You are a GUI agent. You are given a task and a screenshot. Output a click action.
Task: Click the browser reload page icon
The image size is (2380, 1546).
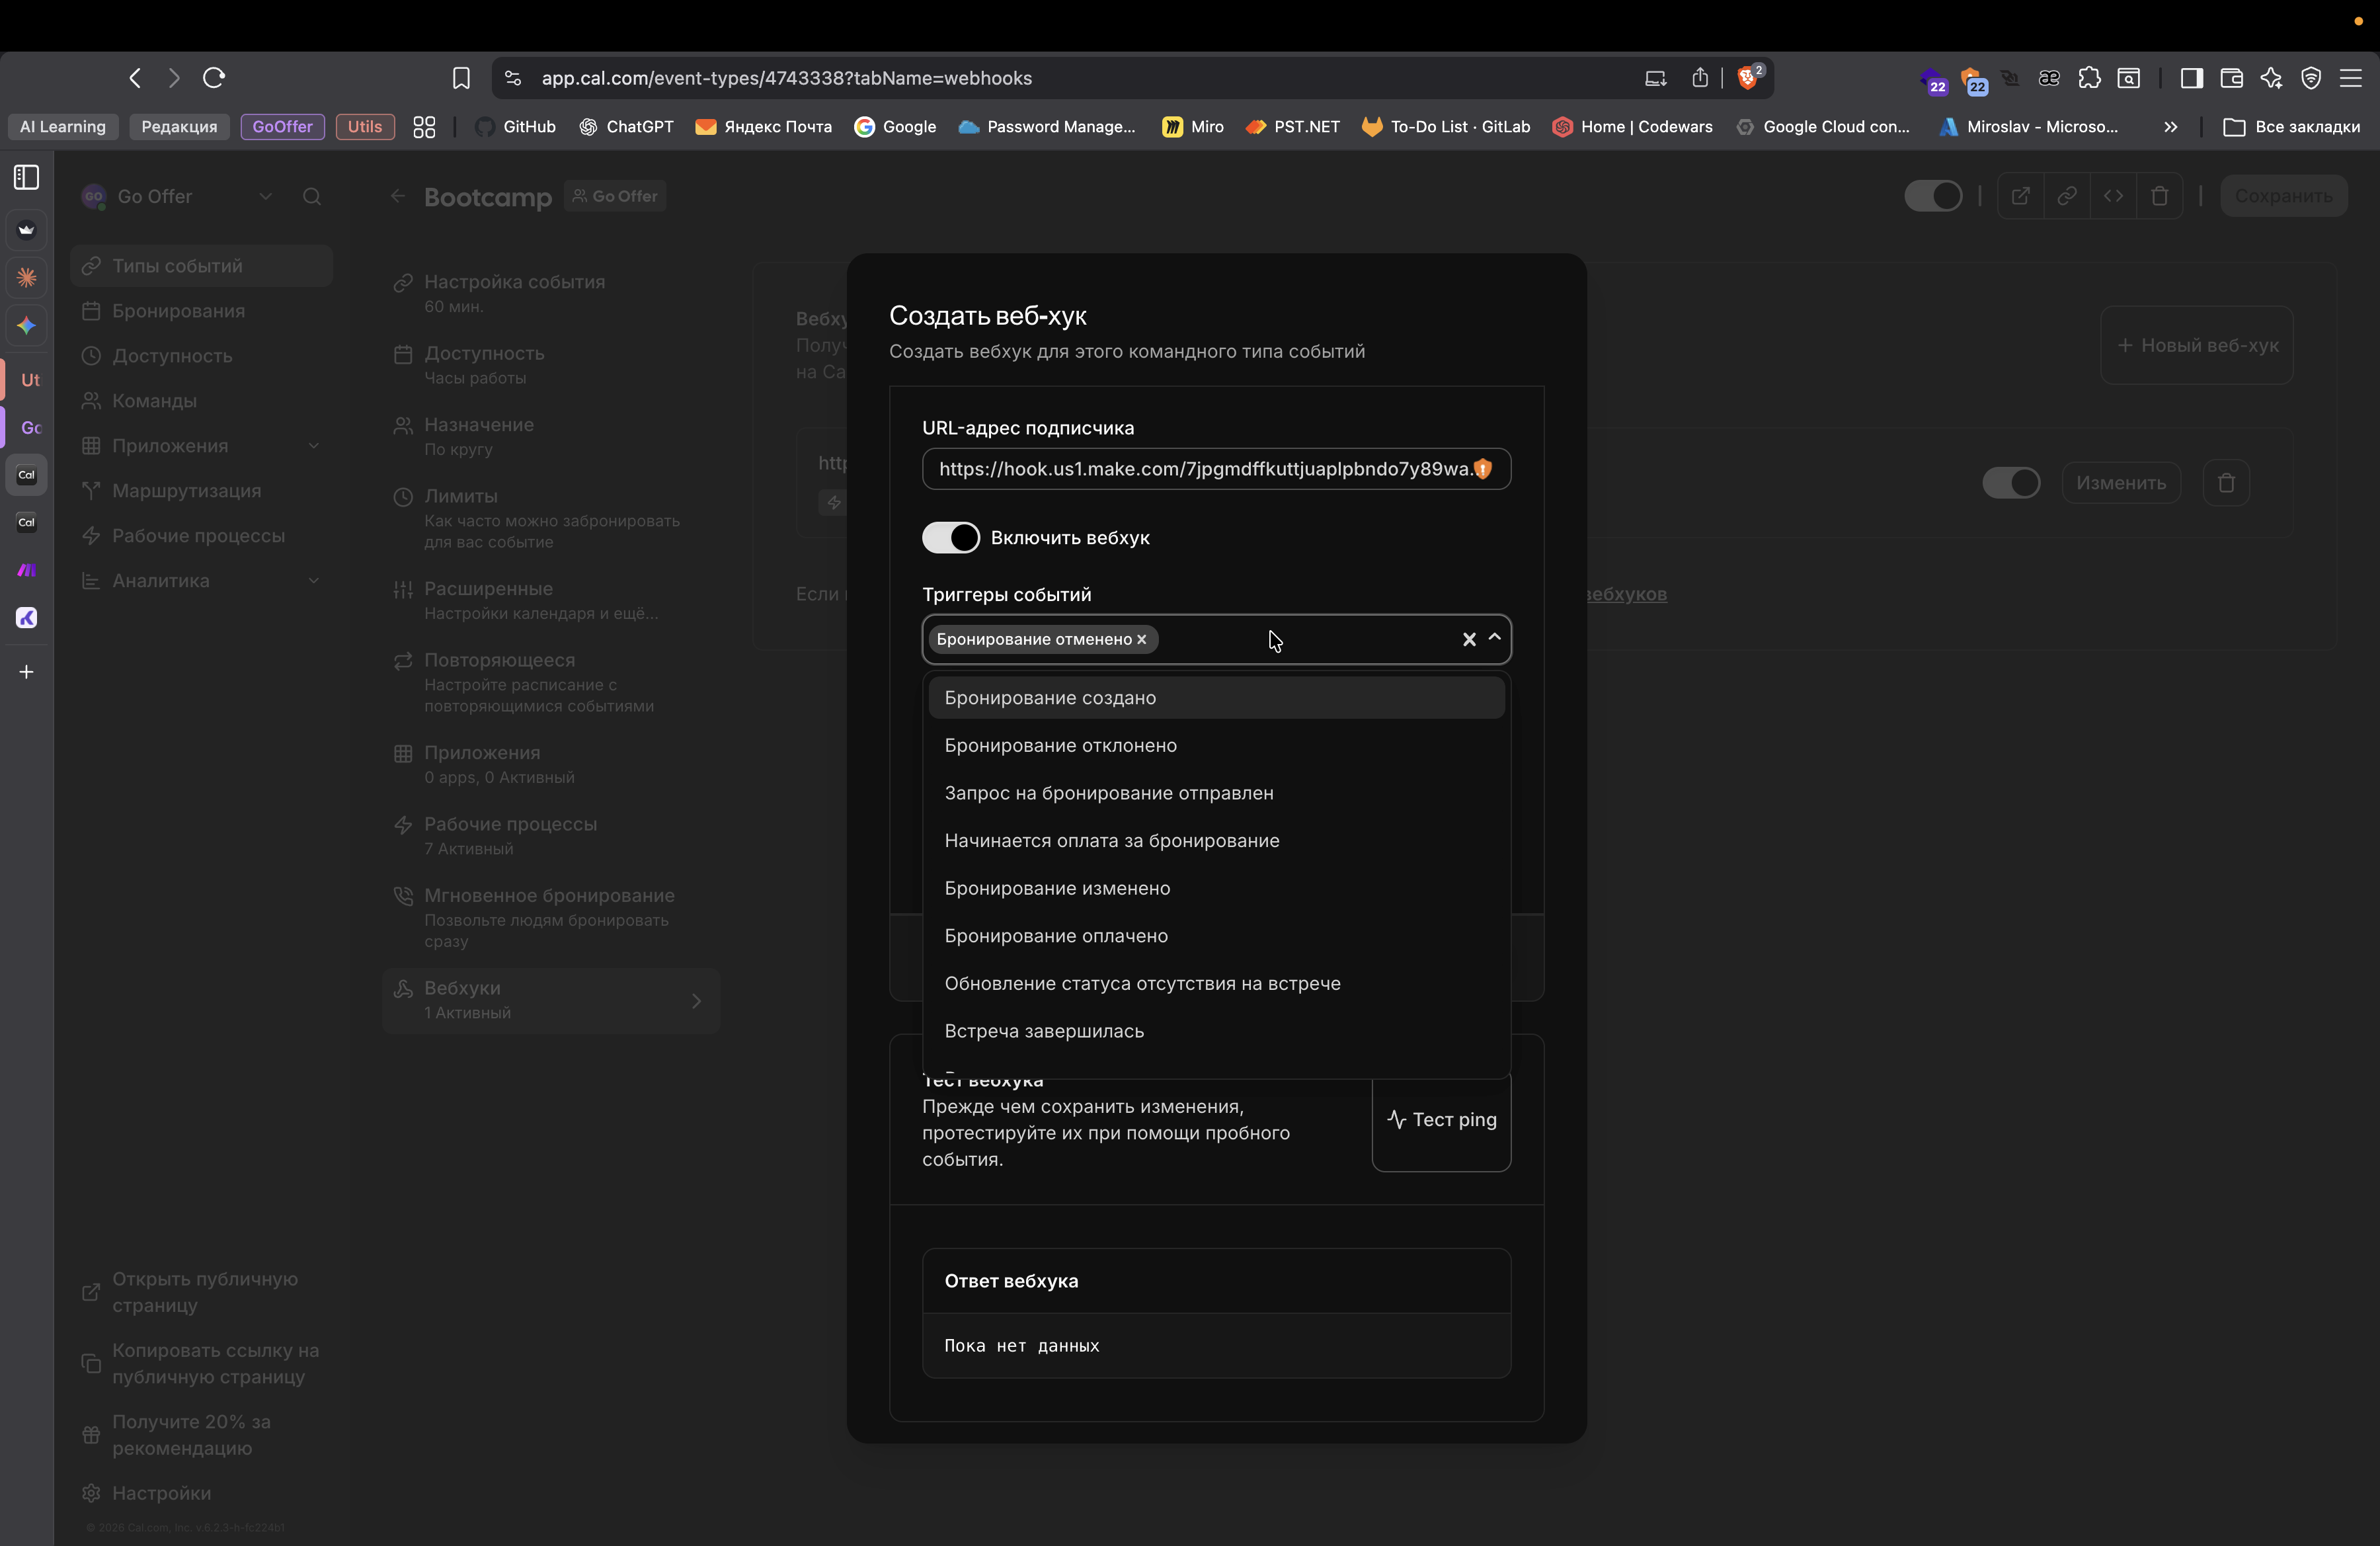[214, 78]
